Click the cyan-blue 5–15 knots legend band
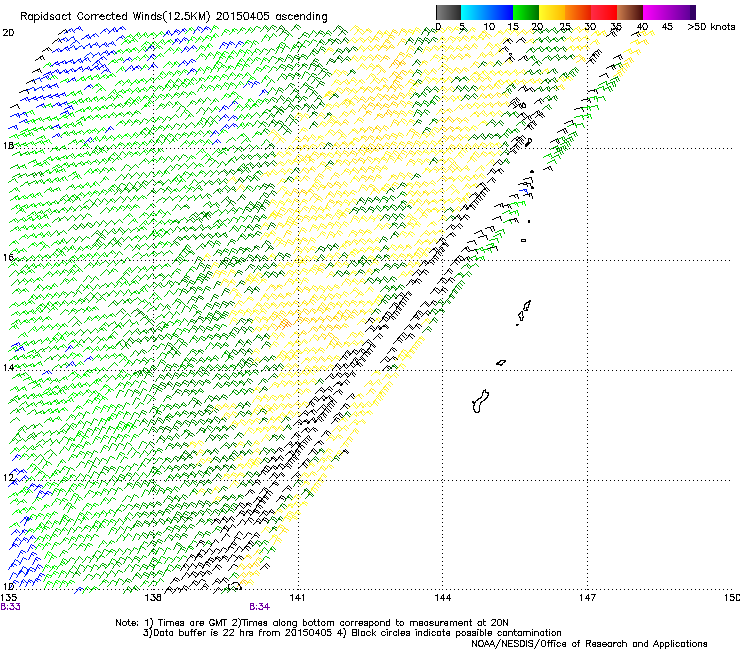Screen dimensions: 740x650 pyautogui.click(x=487, y=12)
